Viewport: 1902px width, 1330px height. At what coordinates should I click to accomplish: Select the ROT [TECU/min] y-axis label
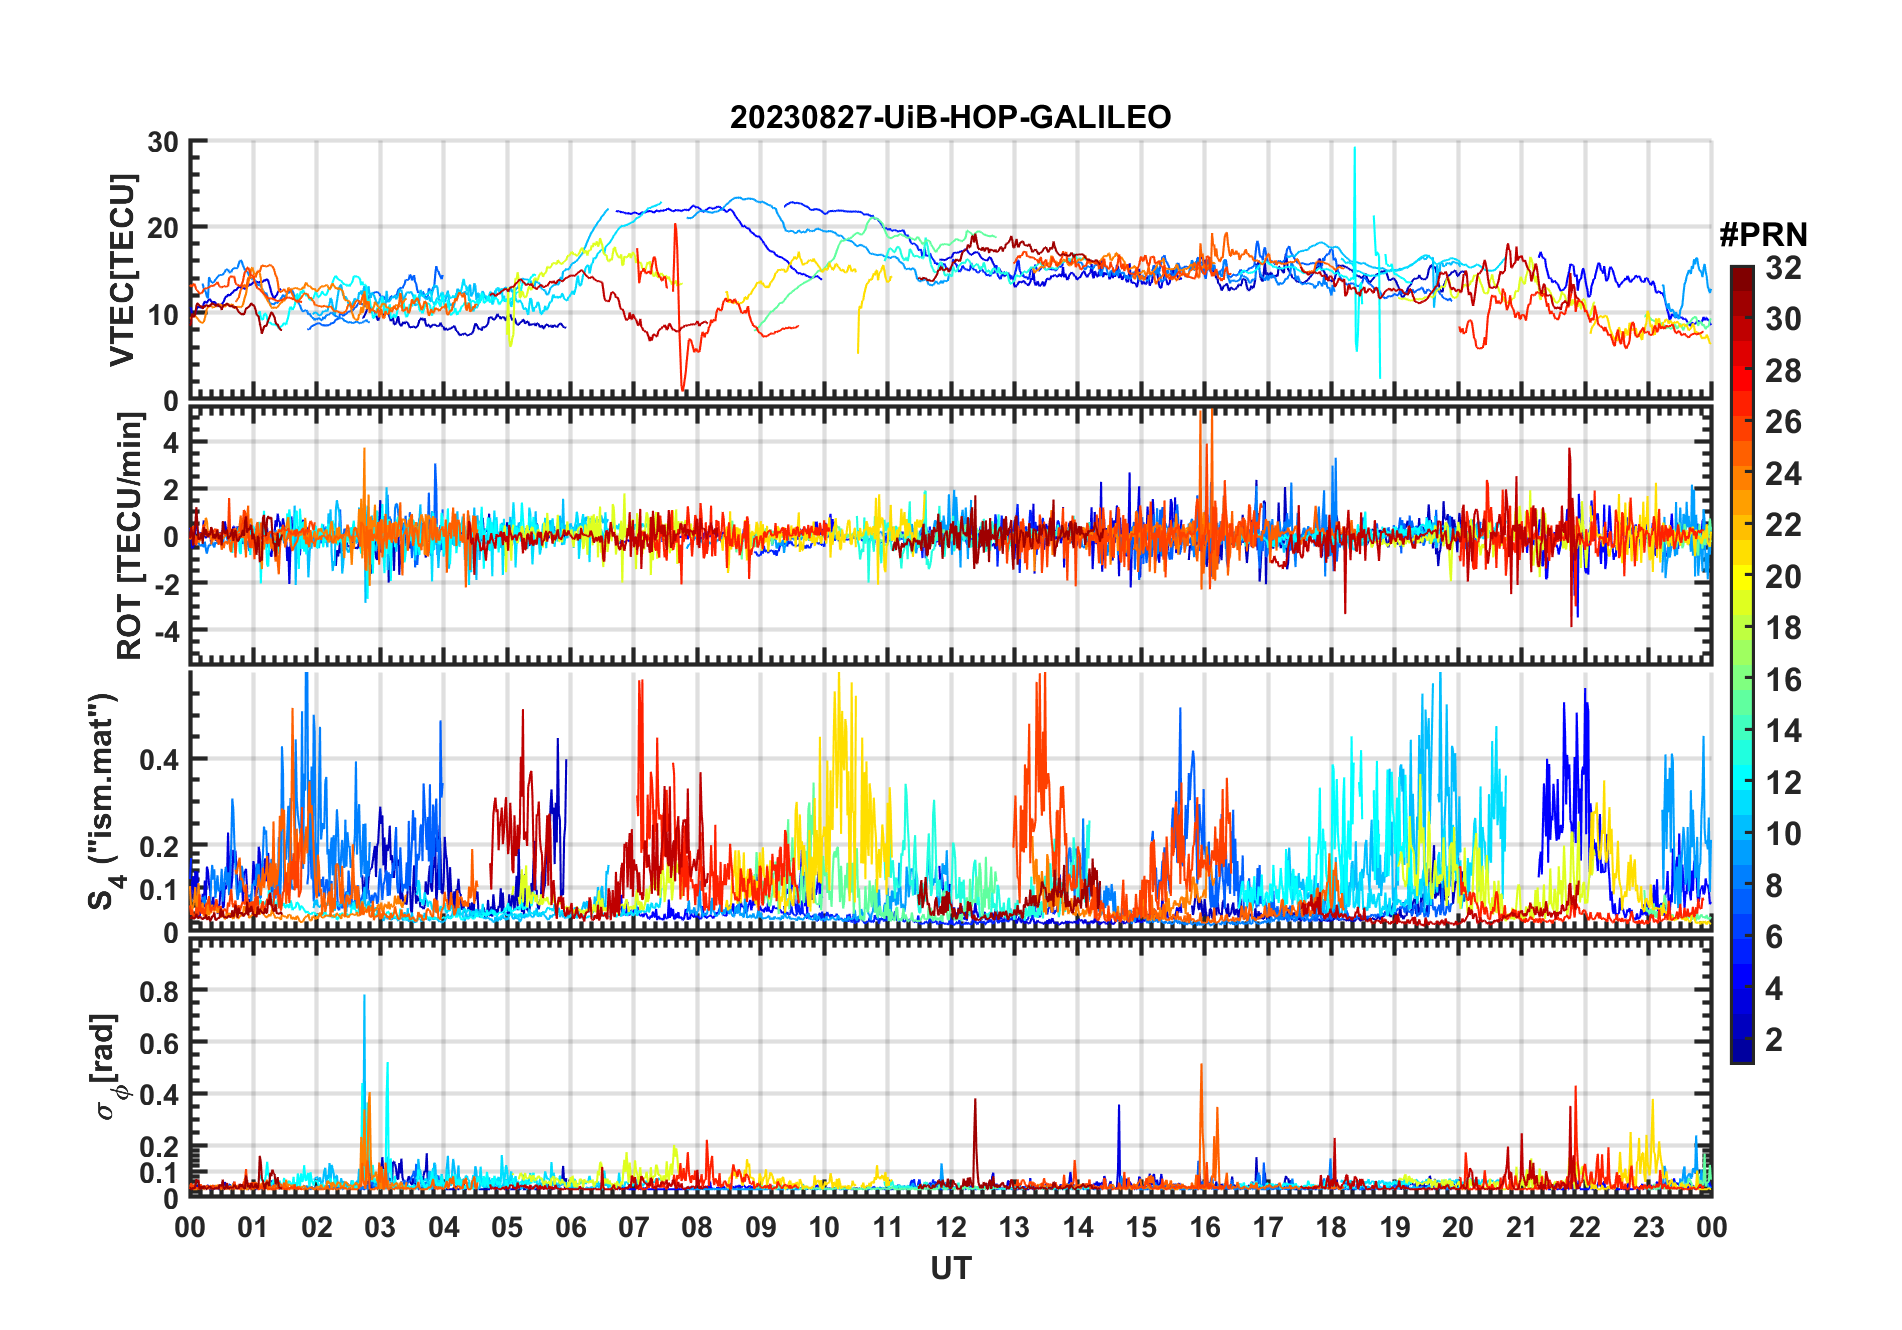(x=130, y=536)
